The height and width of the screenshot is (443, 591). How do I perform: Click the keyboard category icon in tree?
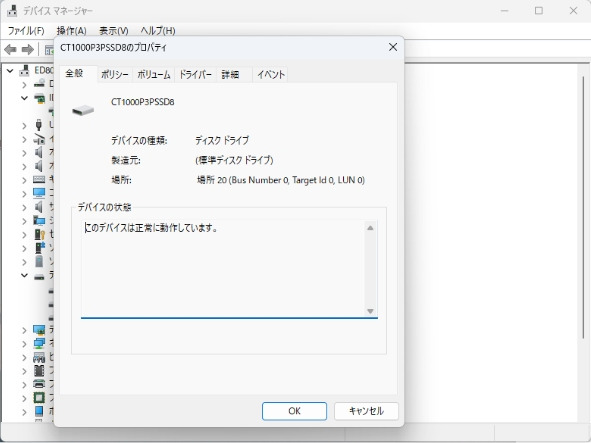pyautogui.click(x=39, y=179)
